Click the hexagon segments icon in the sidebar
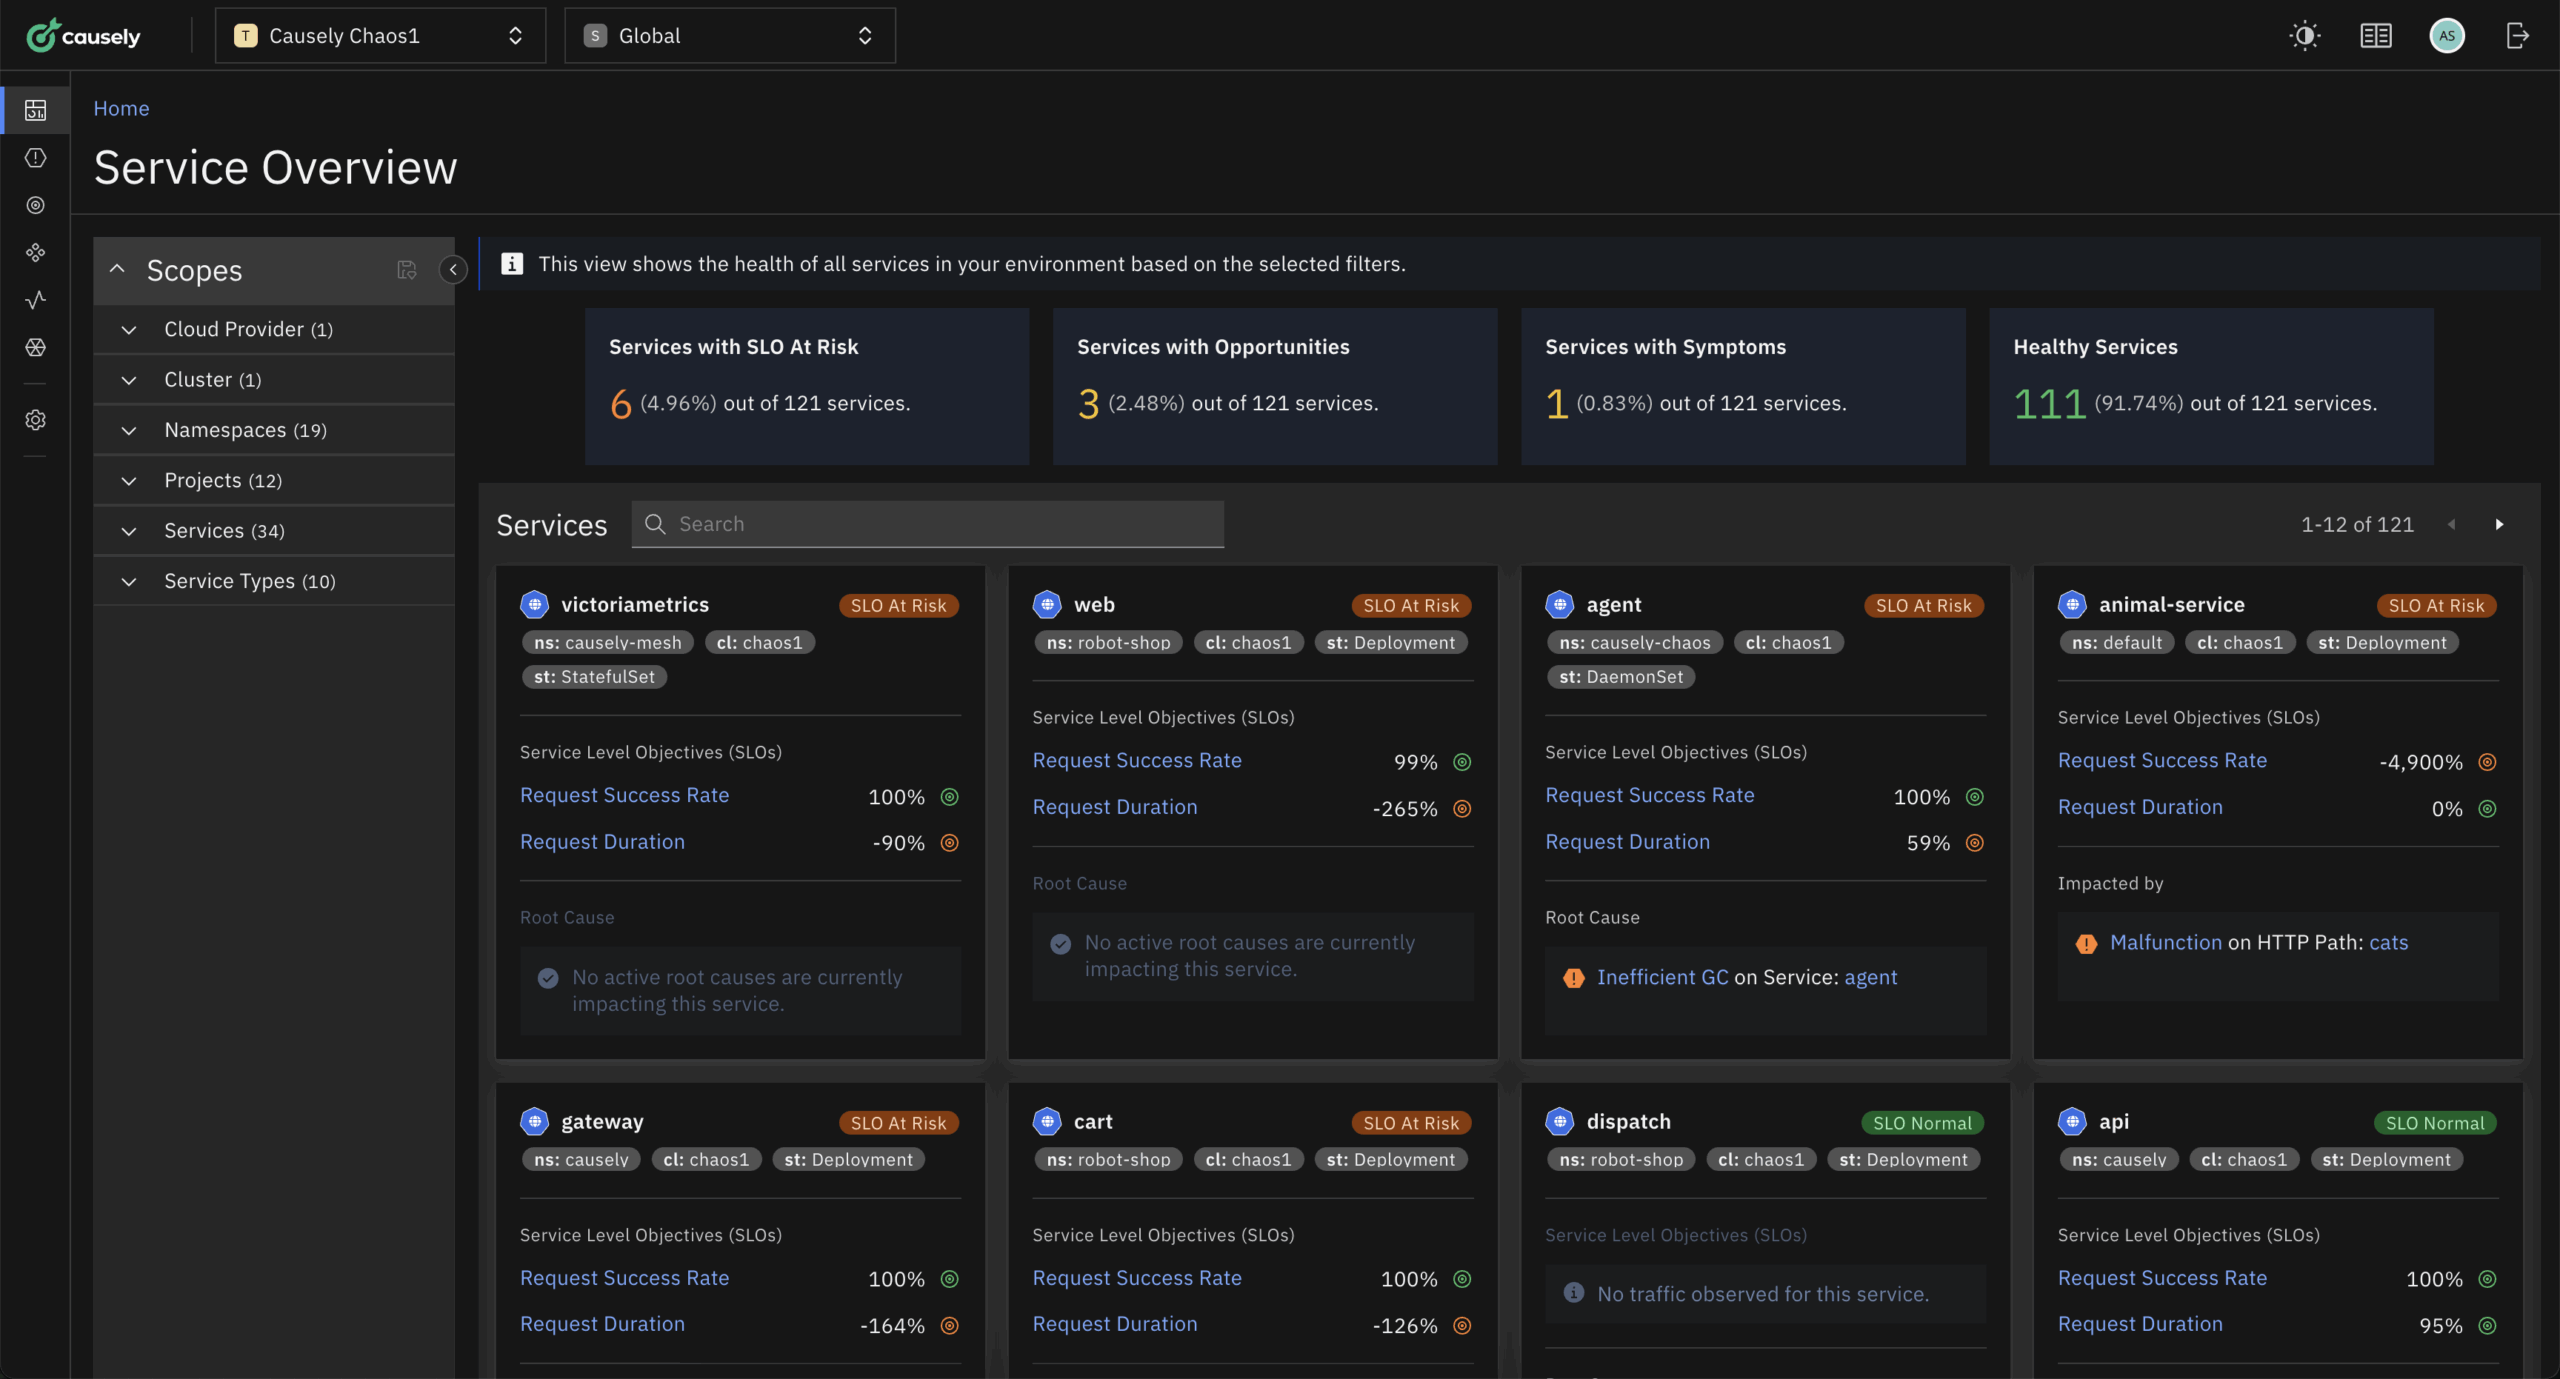This screenshot has height=1379, width=2560. tap(35, 347)
